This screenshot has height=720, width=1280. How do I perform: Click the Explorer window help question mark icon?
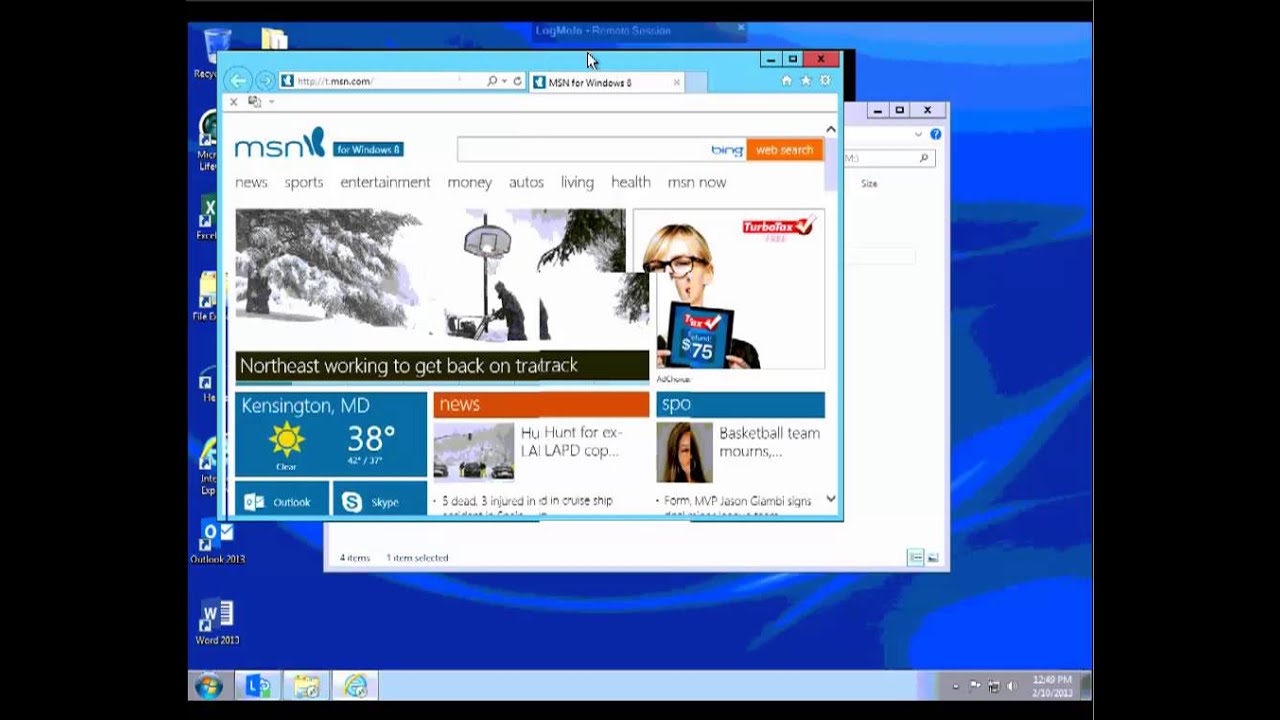[x=936, y=134]
